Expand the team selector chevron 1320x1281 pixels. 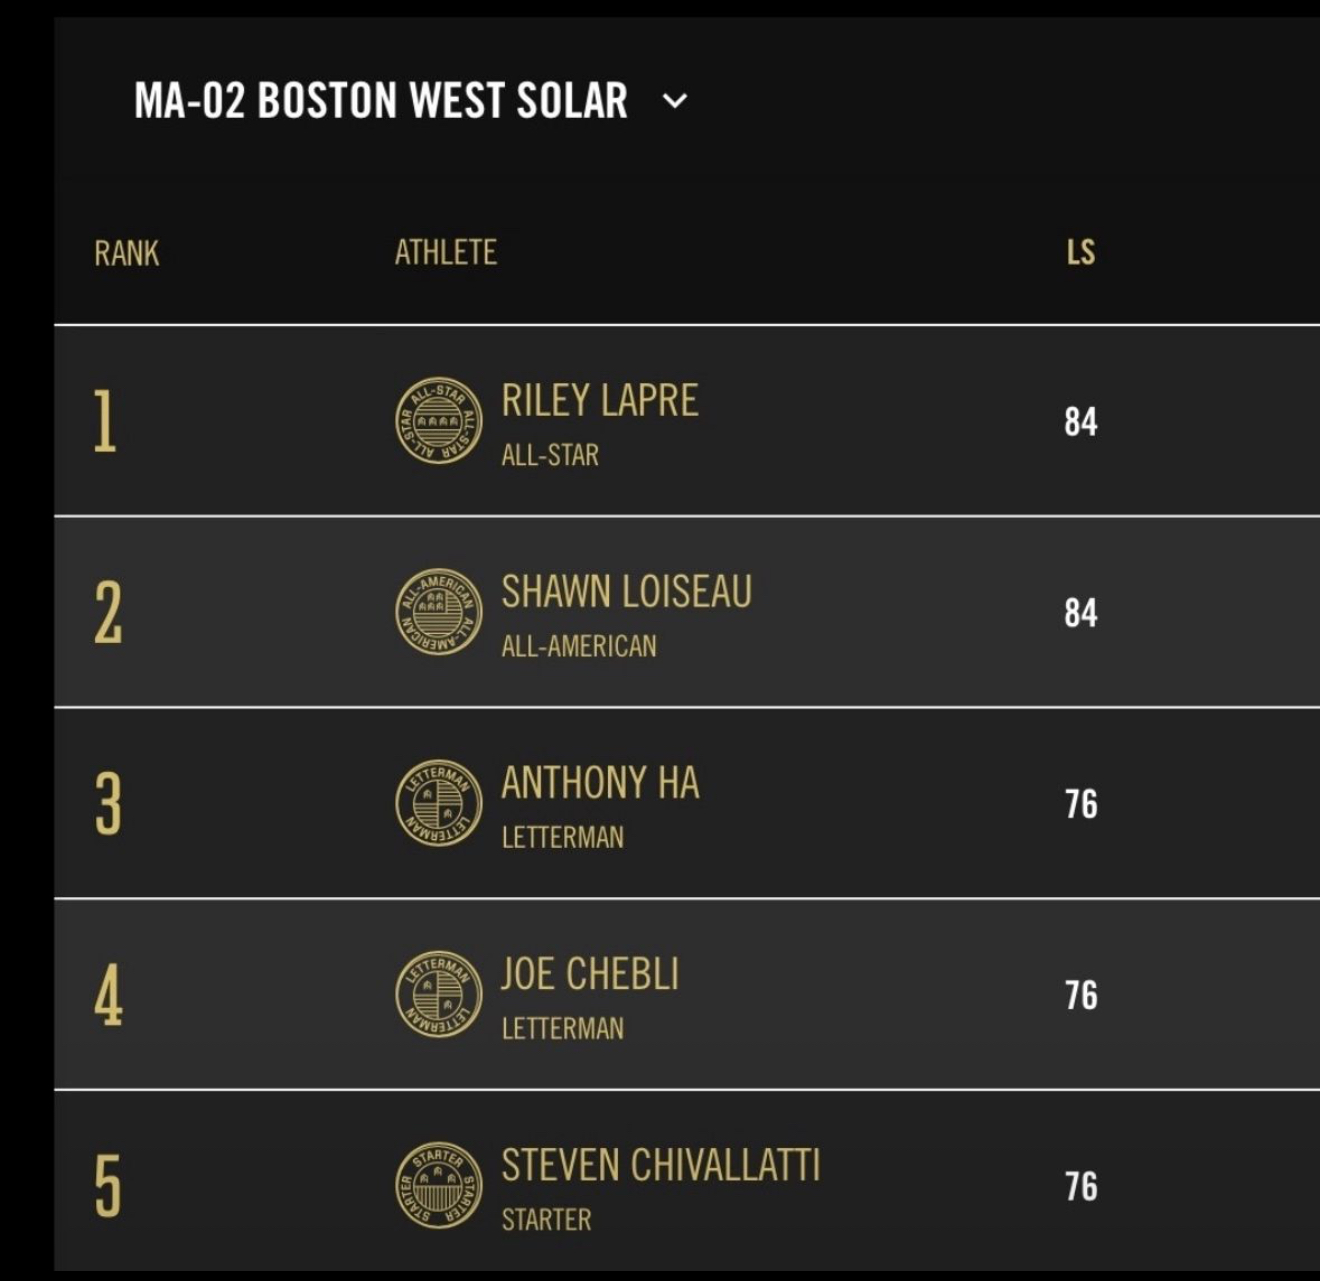[676, 101]
